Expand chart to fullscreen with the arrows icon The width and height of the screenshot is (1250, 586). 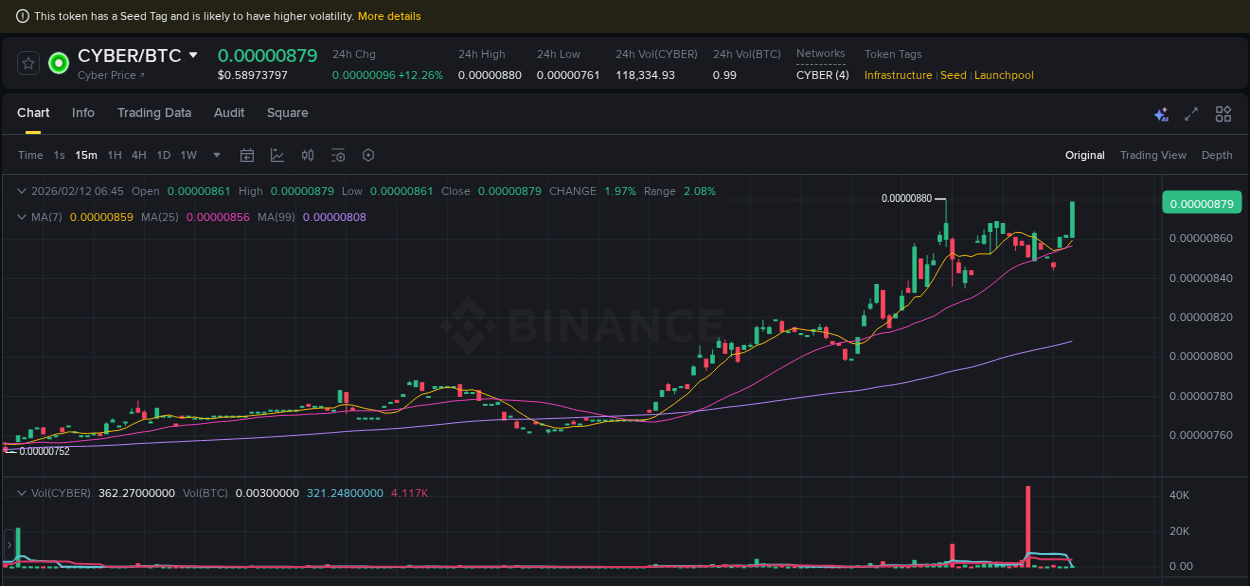(x=1191, y=114)
